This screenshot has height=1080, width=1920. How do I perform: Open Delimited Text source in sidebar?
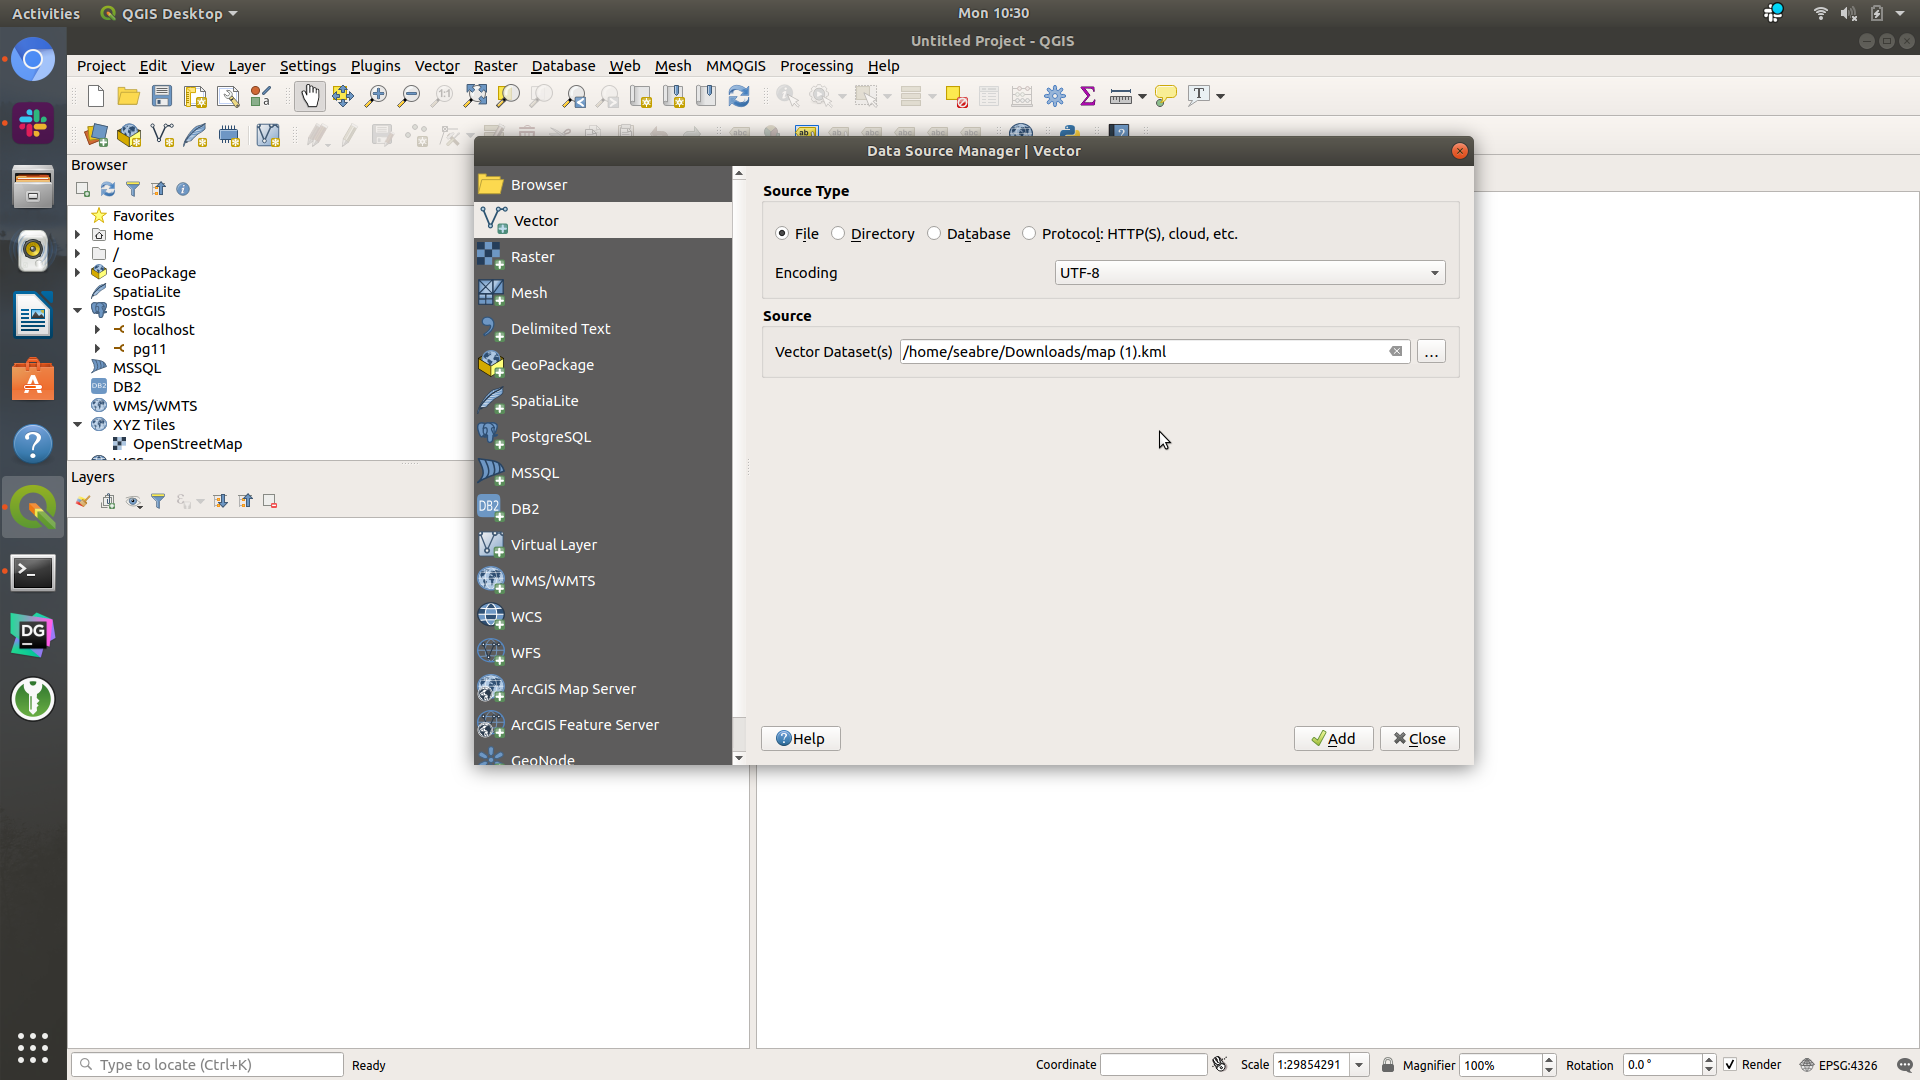tap(560, 329)
